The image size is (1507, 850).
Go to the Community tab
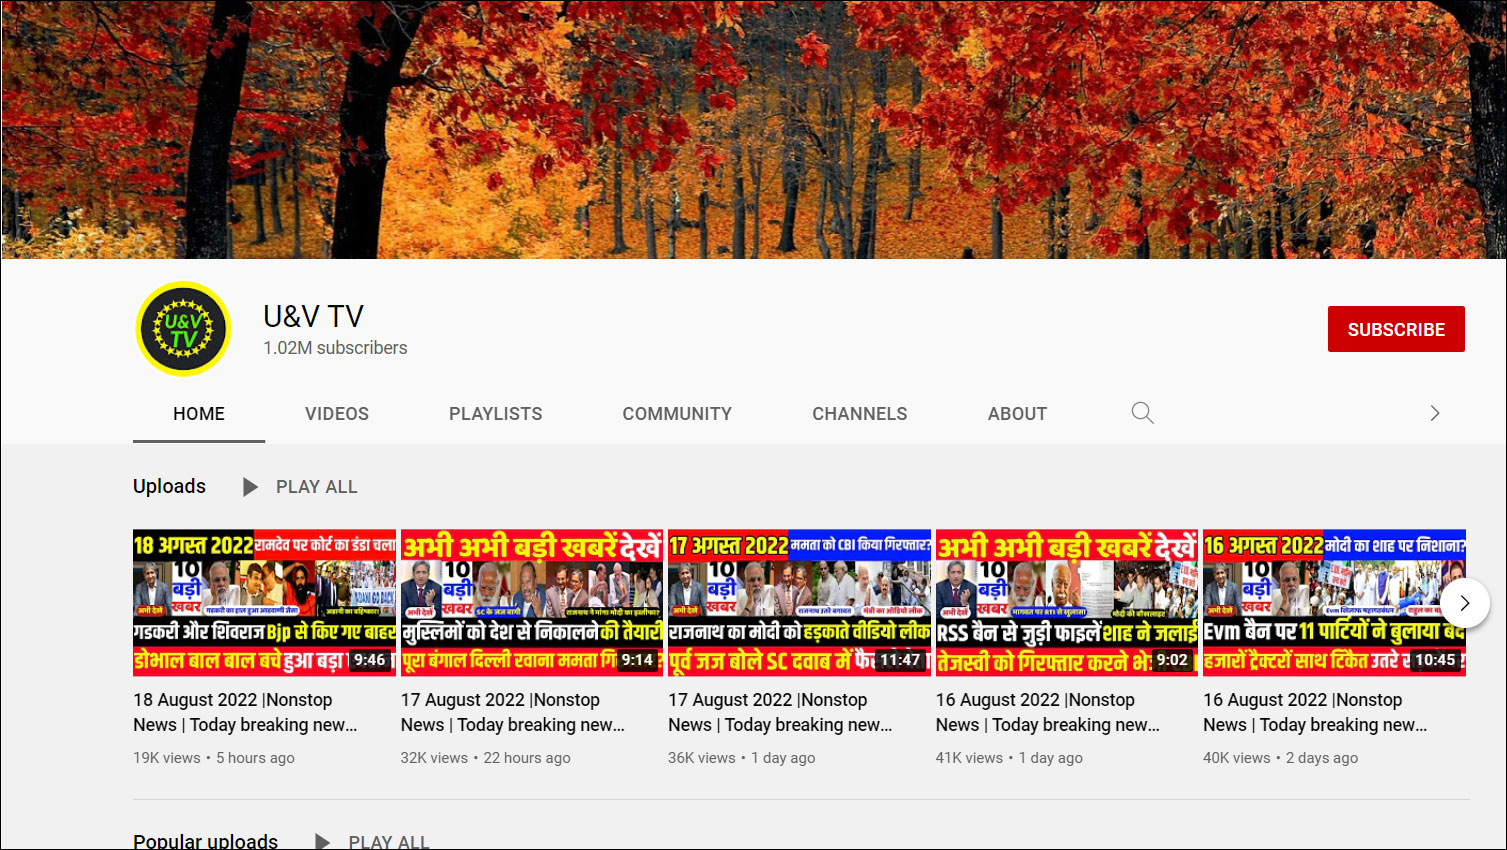tap(676, 414)
